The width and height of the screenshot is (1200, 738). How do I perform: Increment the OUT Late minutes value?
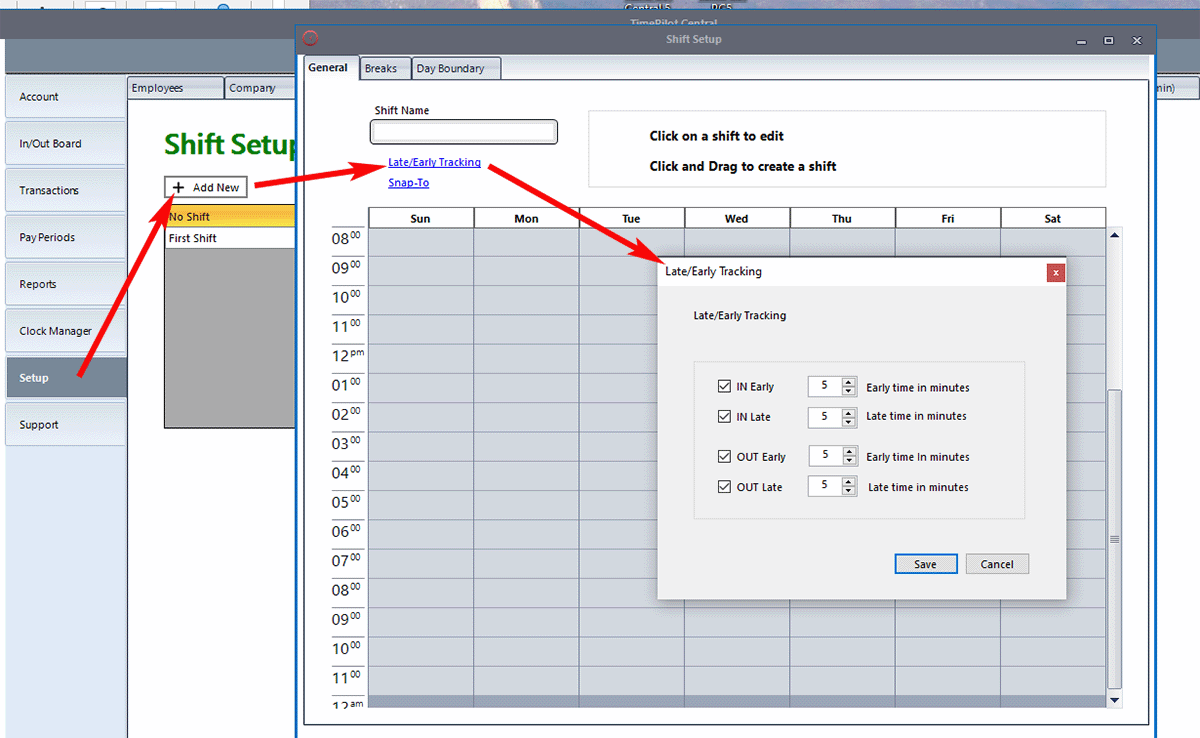(847, 481)
